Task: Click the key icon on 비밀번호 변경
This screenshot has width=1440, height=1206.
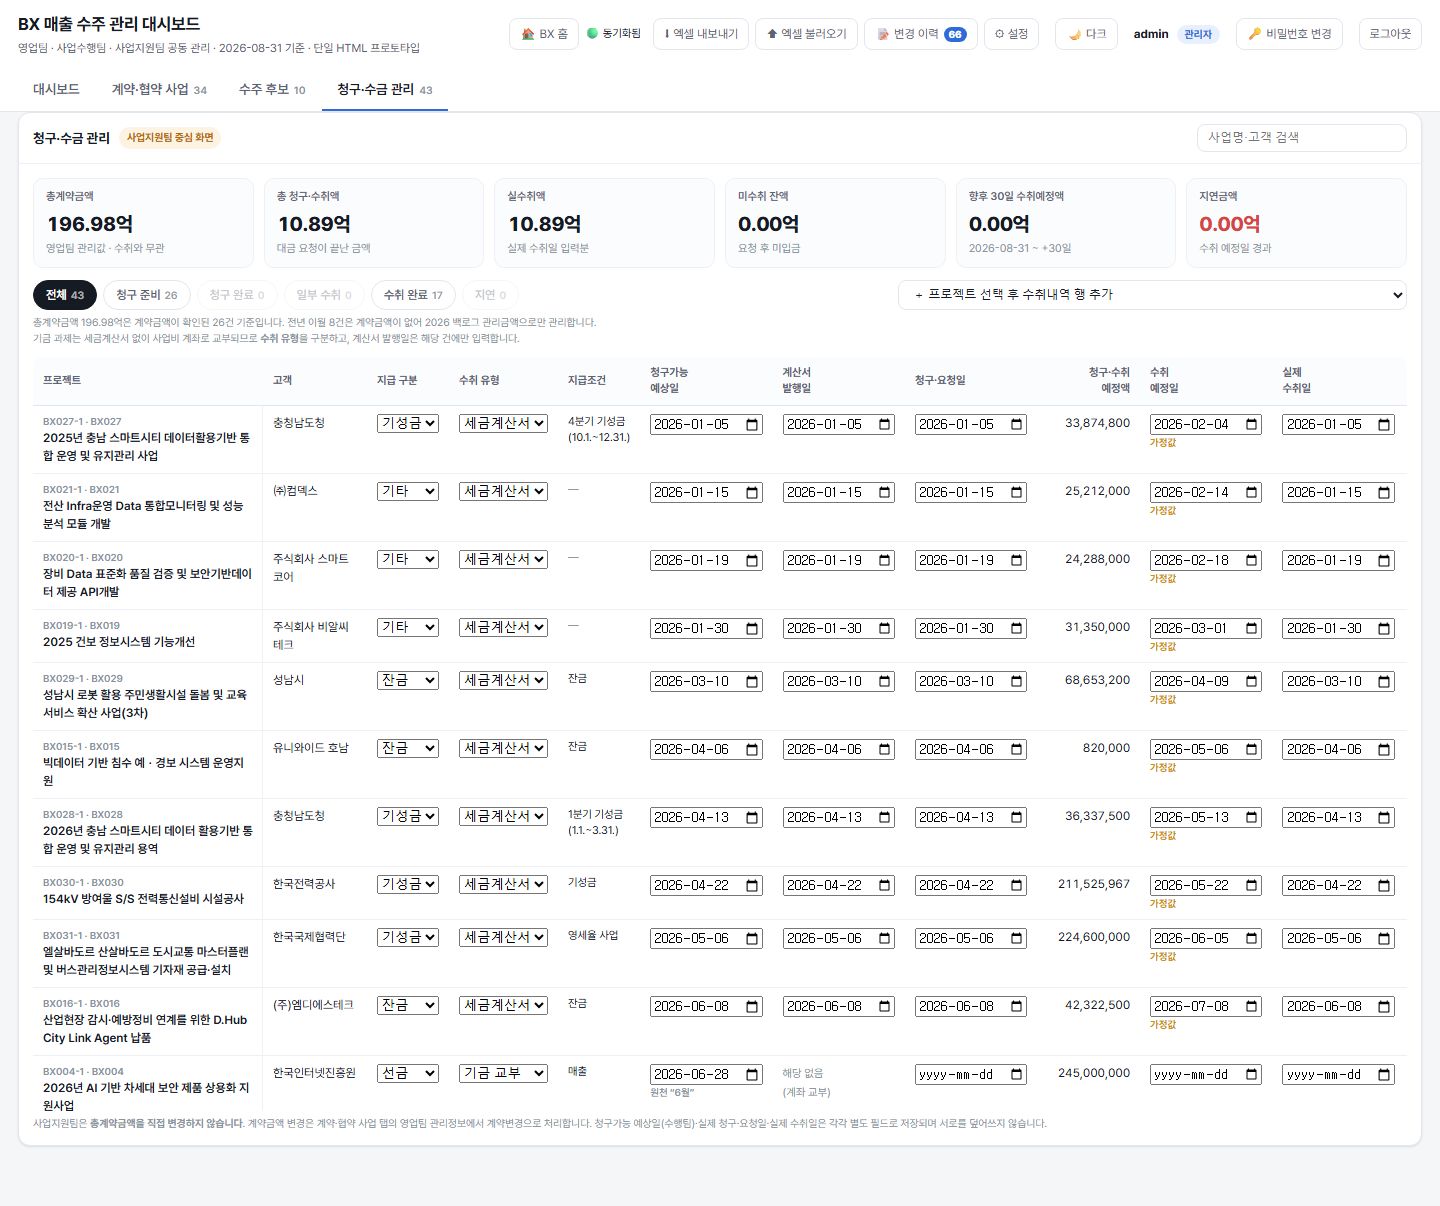Action: click(x=1254, y=34)
